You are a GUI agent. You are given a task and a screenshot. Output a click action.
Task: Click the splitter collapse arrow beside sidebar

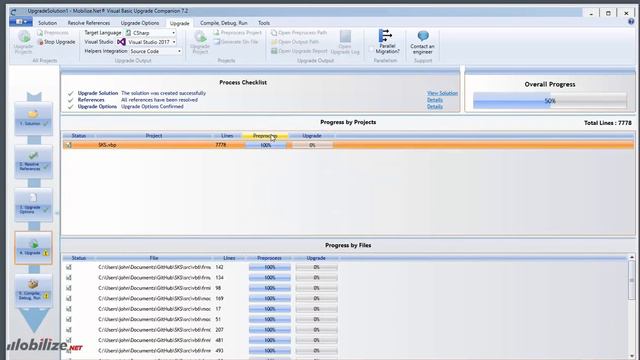tap(57, 213)
